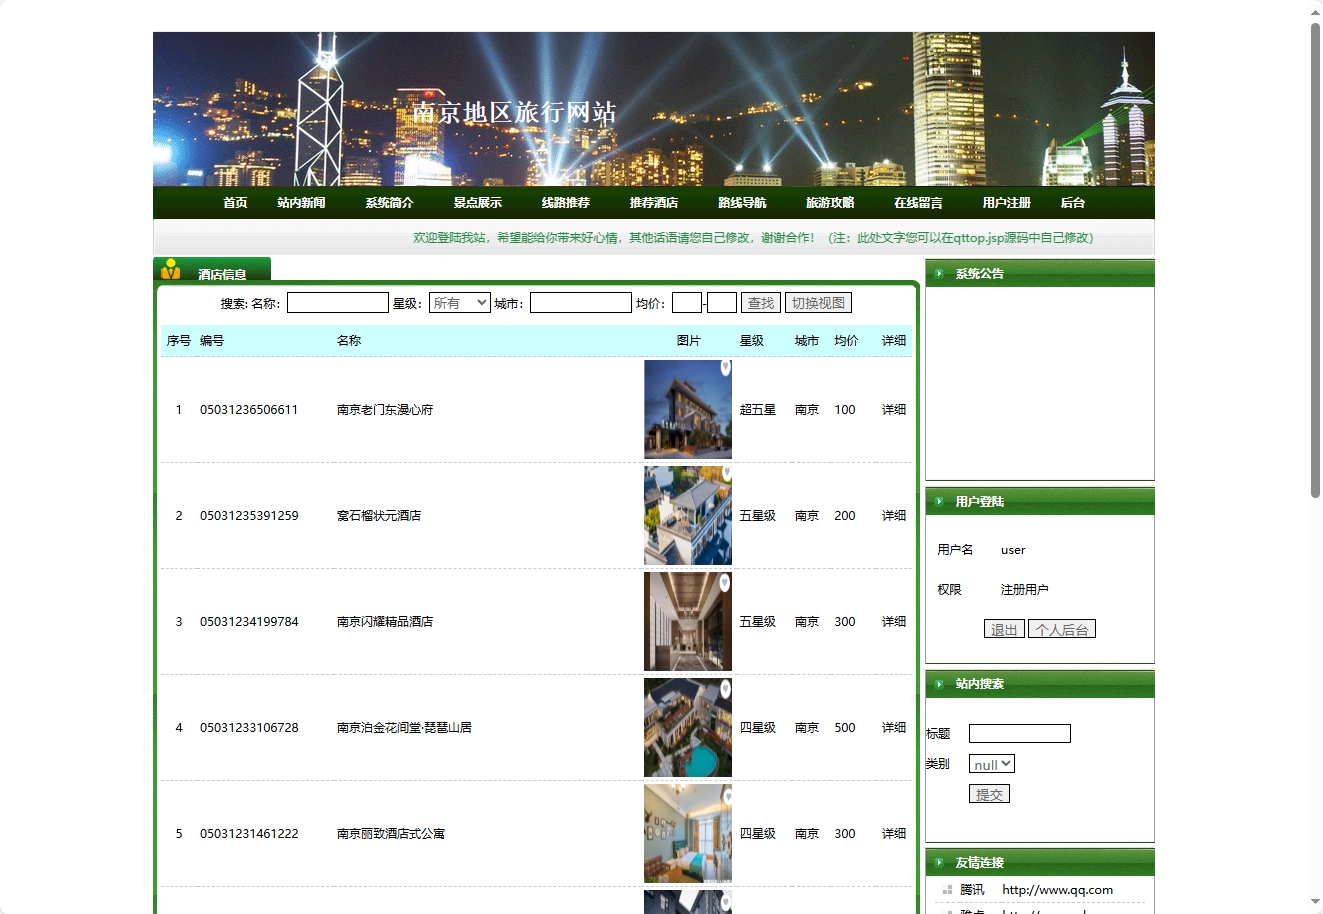Click the arrow icon beside 系统公告
Image resolution: width=1323 pixels, height=914 pixels.
pos(939,274)
